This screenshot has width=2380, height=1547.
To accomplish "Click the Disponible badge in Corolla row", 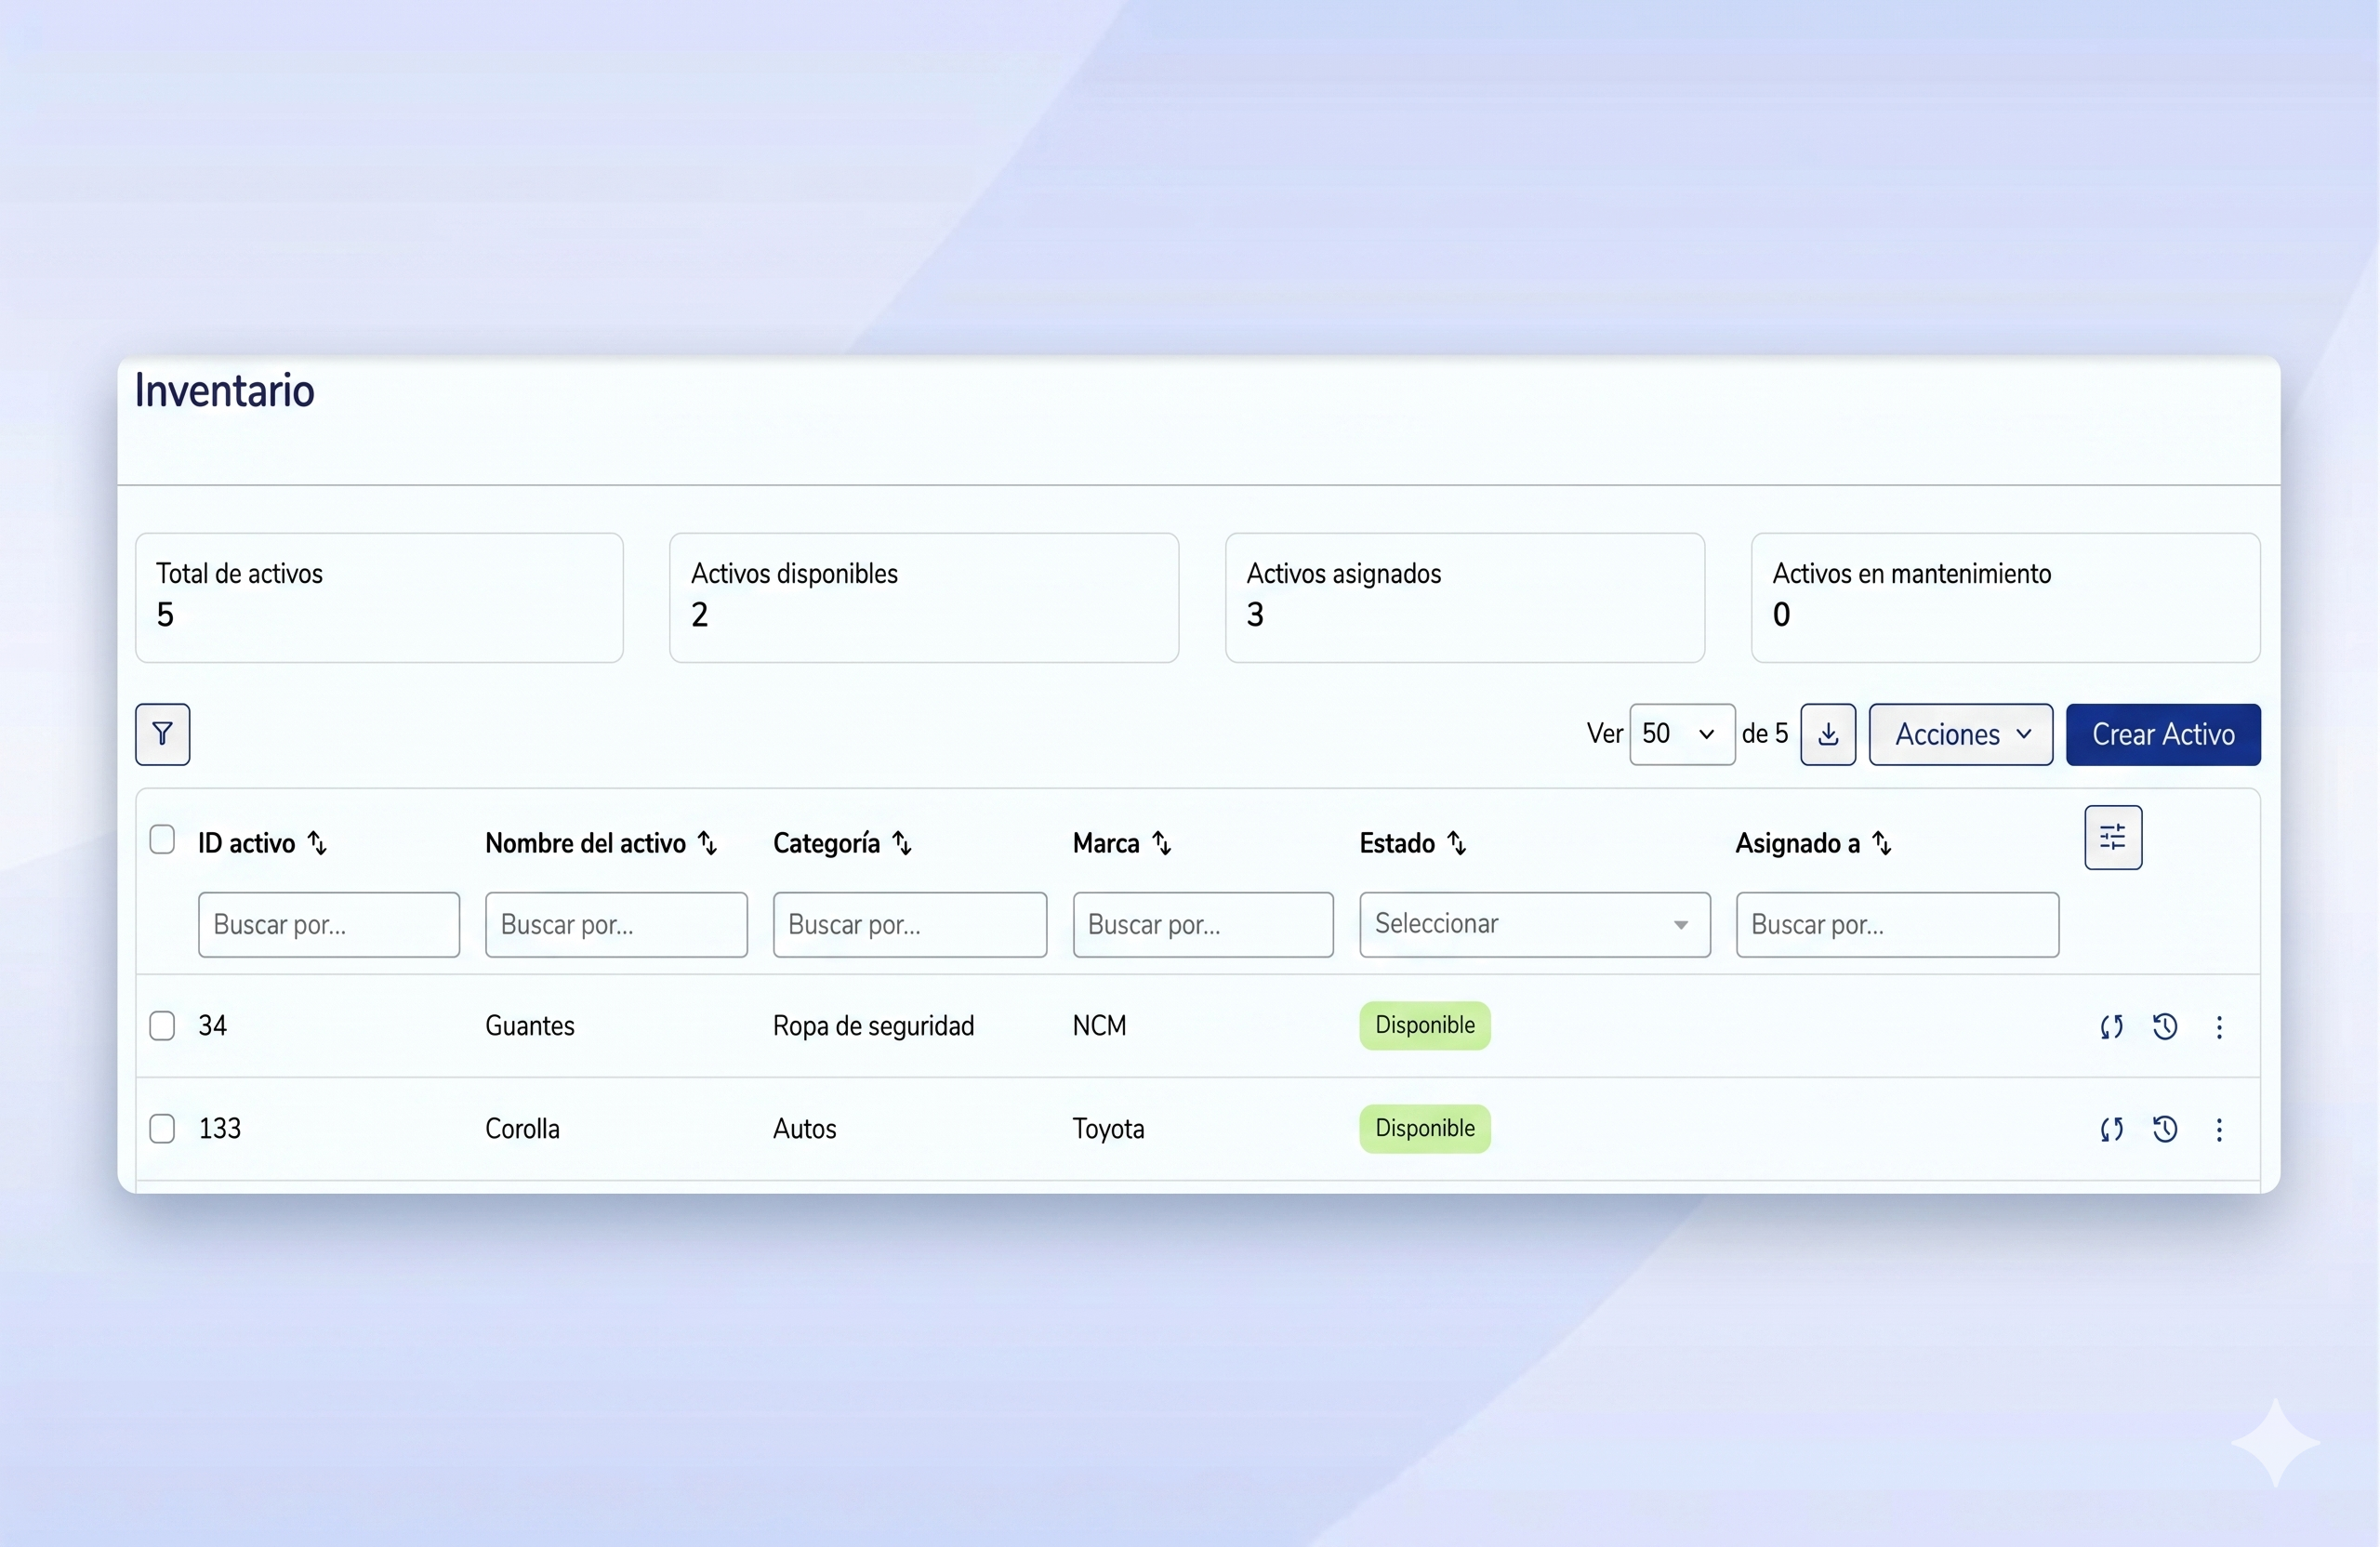I will 1425,1128.
